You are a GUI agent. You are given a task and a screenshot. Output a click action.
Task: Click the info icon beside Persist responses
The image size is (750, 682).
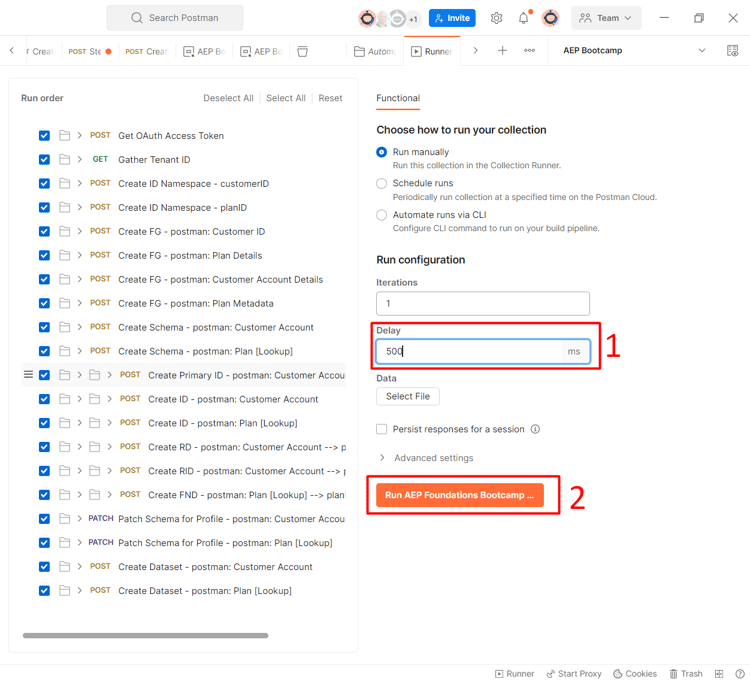tap(535, 429)
